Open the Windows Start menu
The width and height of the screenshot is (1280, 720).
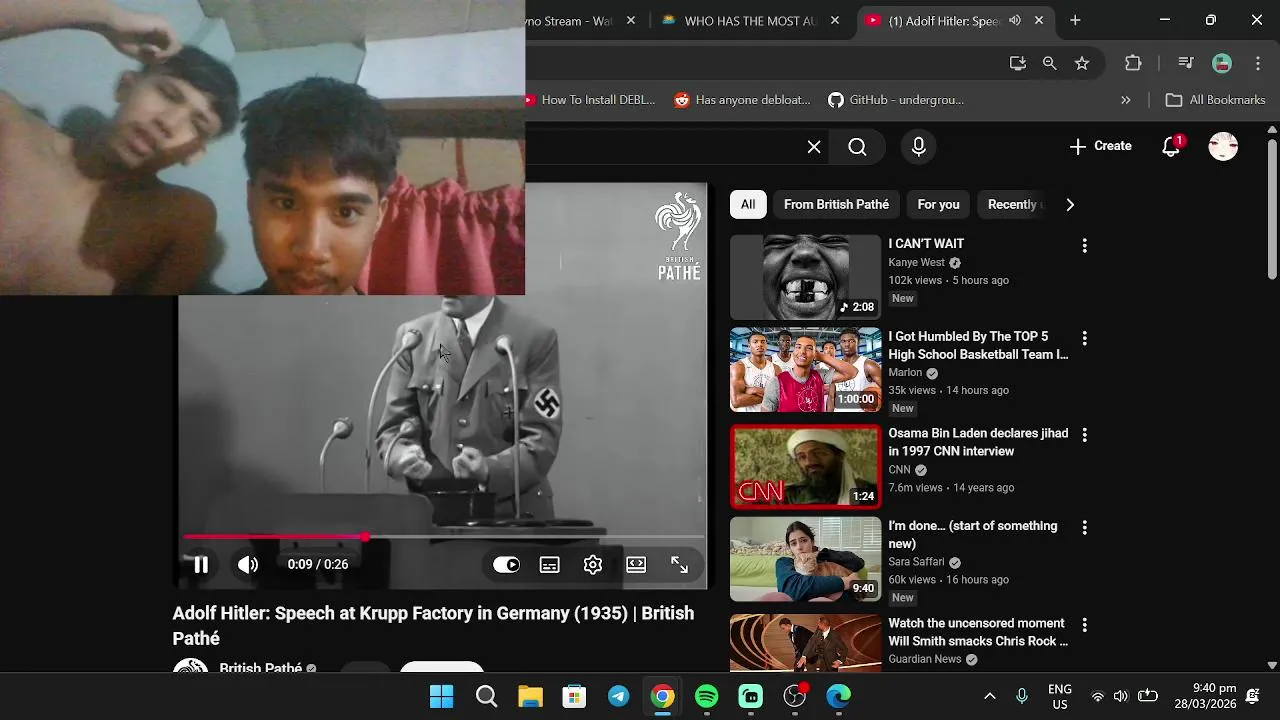[x=441, y=696]
